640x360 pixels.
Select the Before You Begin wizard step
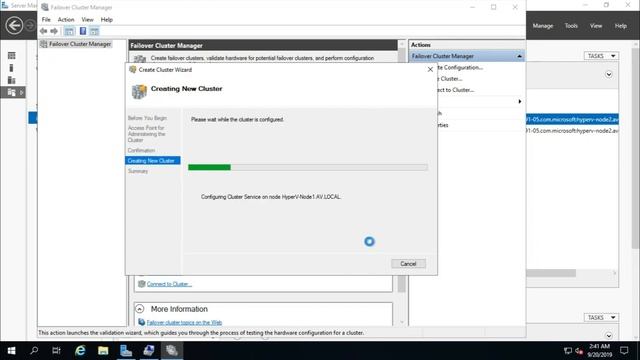click(x=147, y=118)
